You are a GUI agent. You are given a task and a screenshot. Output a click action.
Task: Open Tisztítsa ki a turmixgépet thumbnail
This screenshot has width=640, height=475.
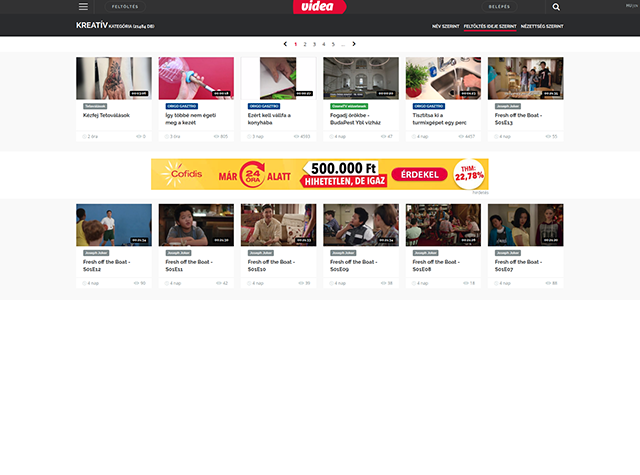tap(443, 78)
